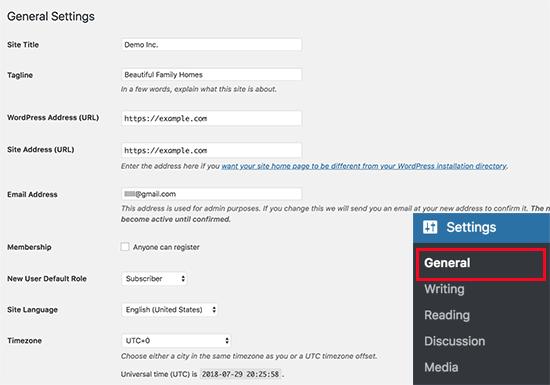The image size is (550, 385).
Task: Open the New User Default Role dropdown
Action: pos(154,279)
